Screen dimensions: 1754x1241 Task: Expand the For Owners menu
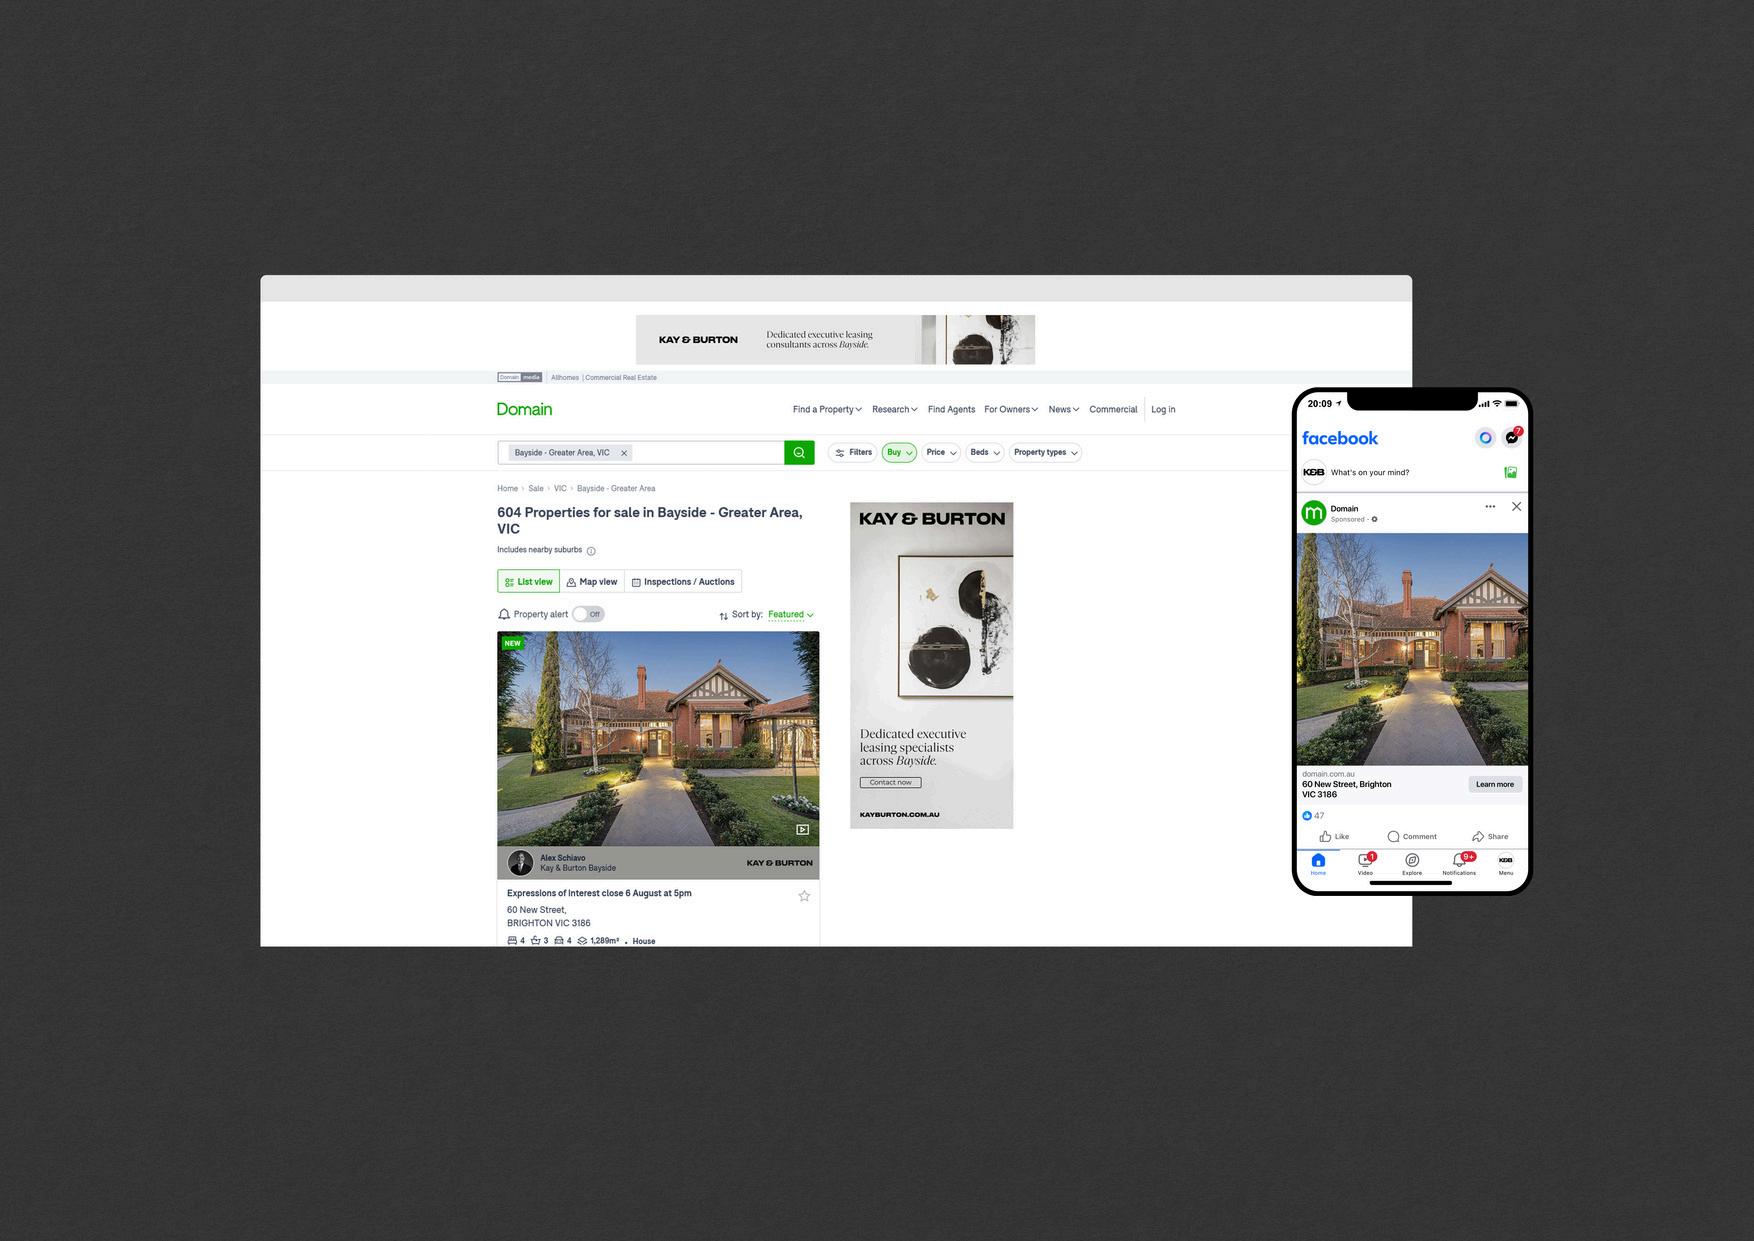point(1011,409)
